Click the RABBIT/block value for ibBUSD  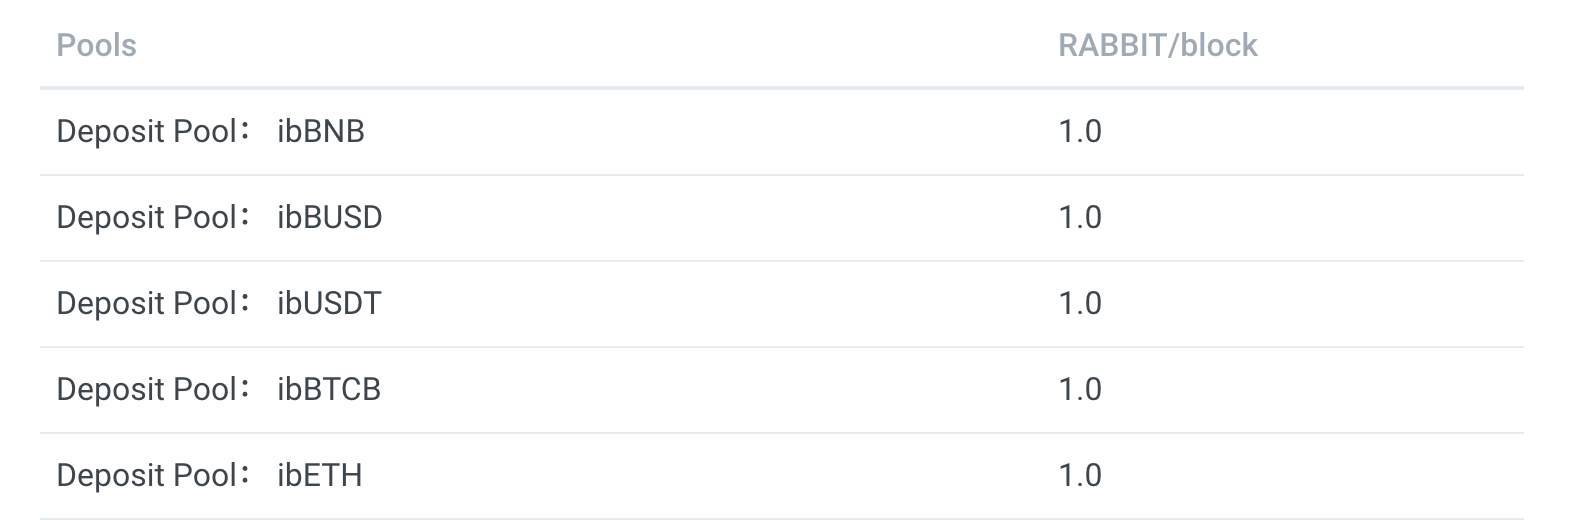coord(1079,217)
